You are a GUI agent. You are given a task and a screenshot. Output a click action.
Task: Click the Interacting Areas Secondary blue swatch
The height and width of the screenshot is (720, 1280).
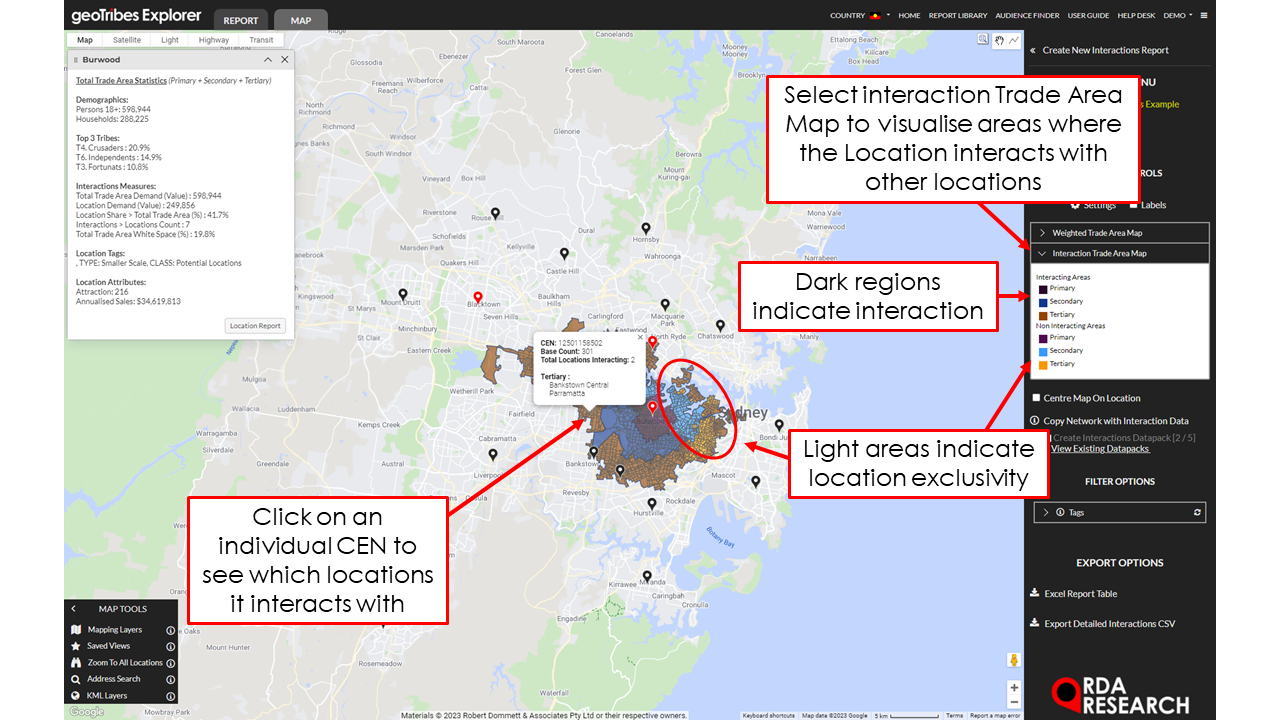click(x=1043, y=302)
